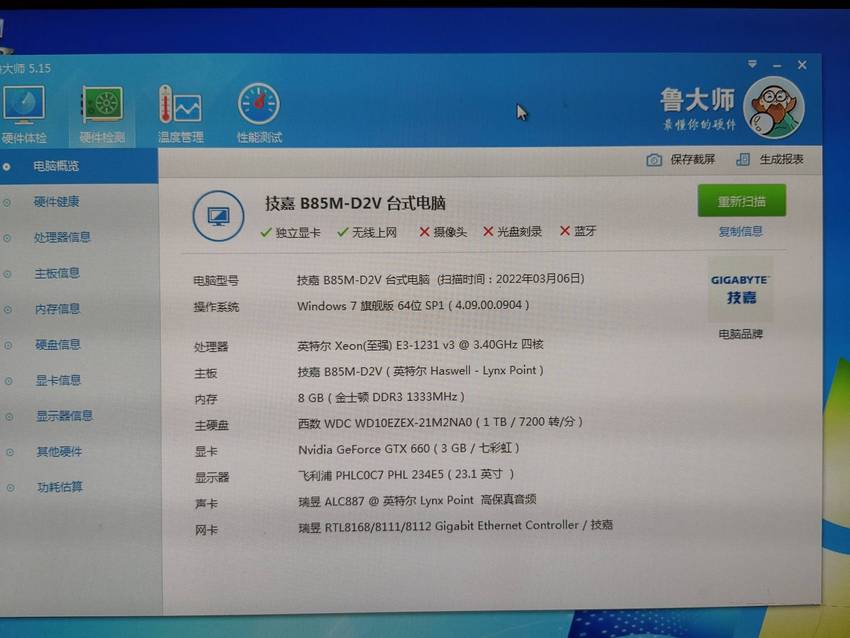Click the 保存截屏 text label
This screenshot has height=638, width=850.
693,159
